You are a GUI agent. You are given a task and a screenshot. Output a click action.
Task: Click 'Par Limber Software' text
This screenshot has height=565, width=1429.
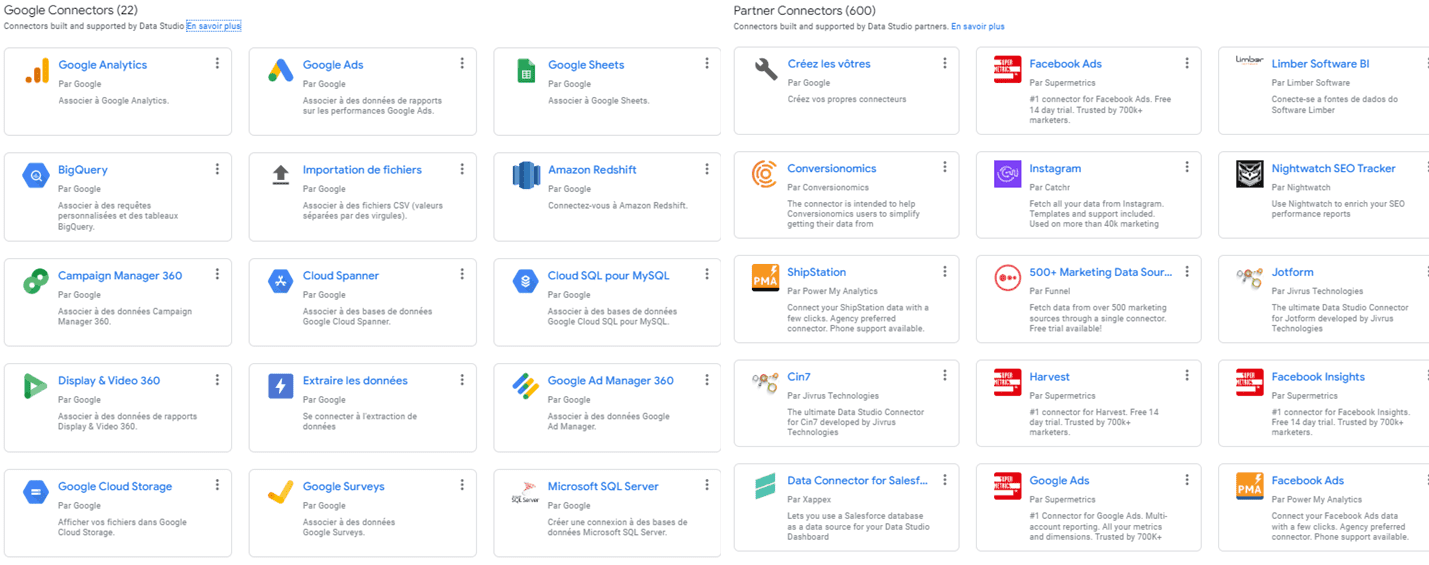pos(1310,83)
